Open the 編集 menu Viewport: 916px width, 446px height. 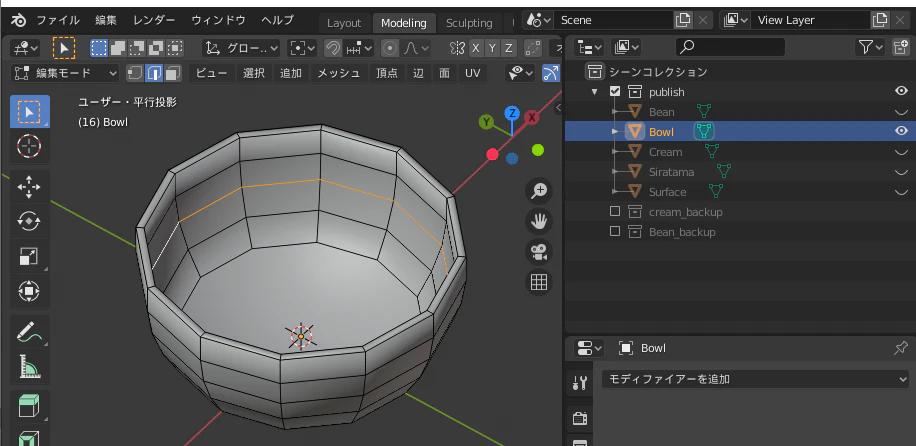[x=106, y=20]
